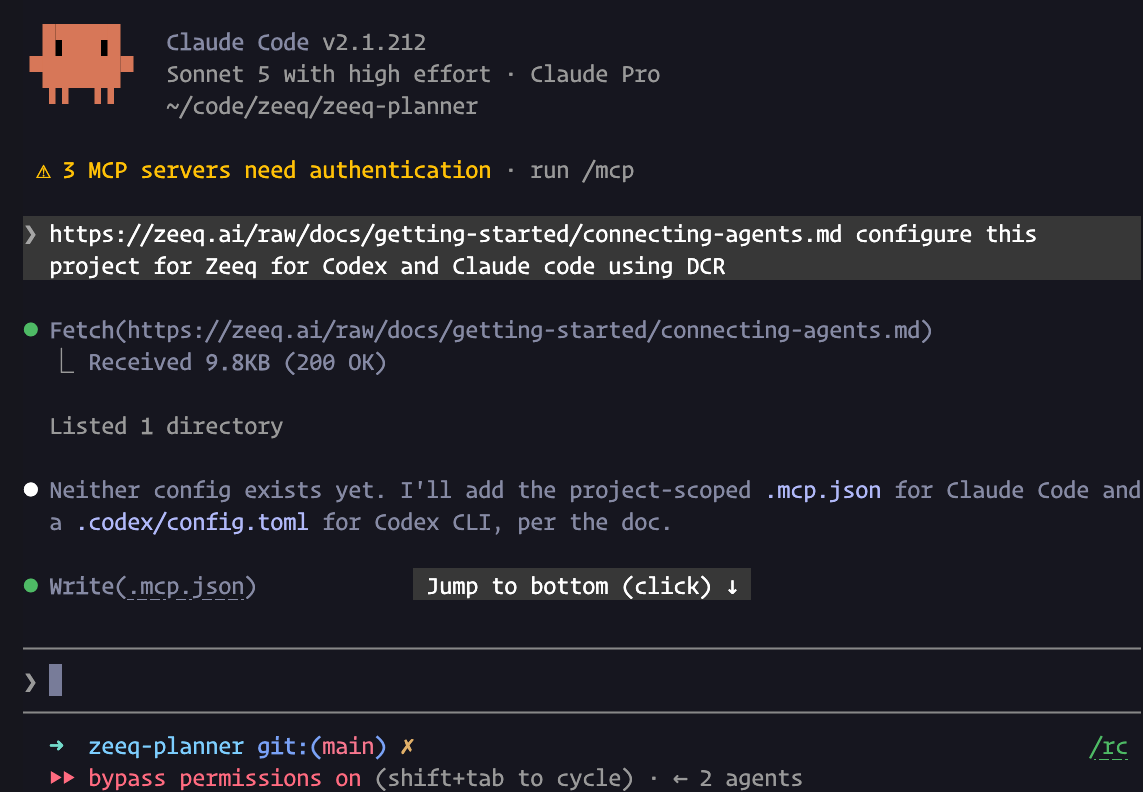1143x792 pixels.
Task: Click the 'run /mcp' hint text
Action: click(582, 171)
